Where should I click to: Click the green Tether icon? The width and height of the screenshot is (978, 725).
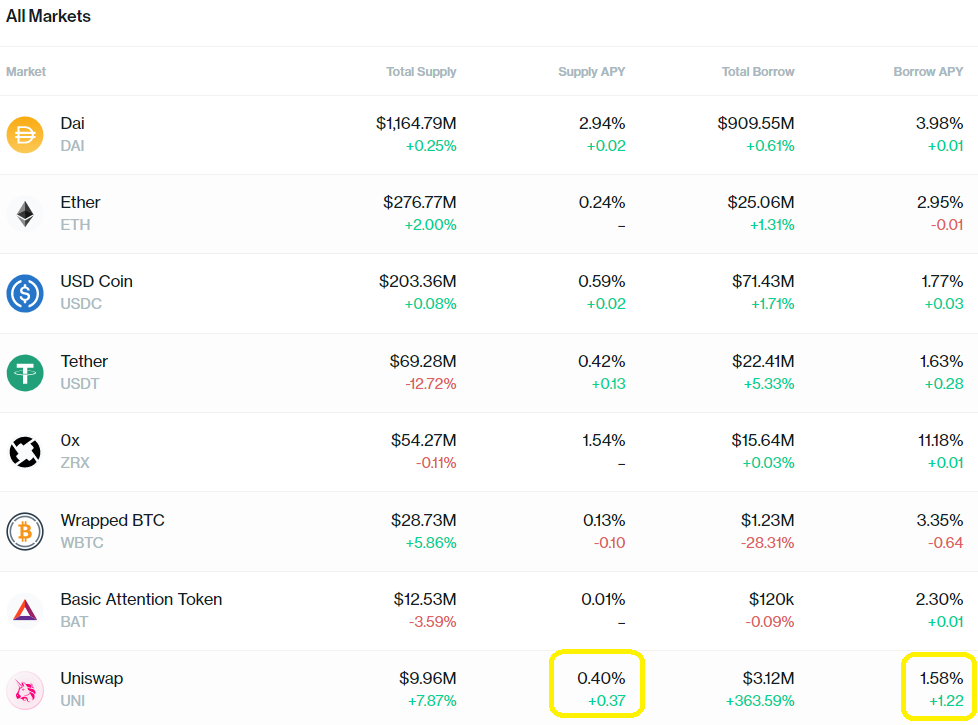point(25,372)
